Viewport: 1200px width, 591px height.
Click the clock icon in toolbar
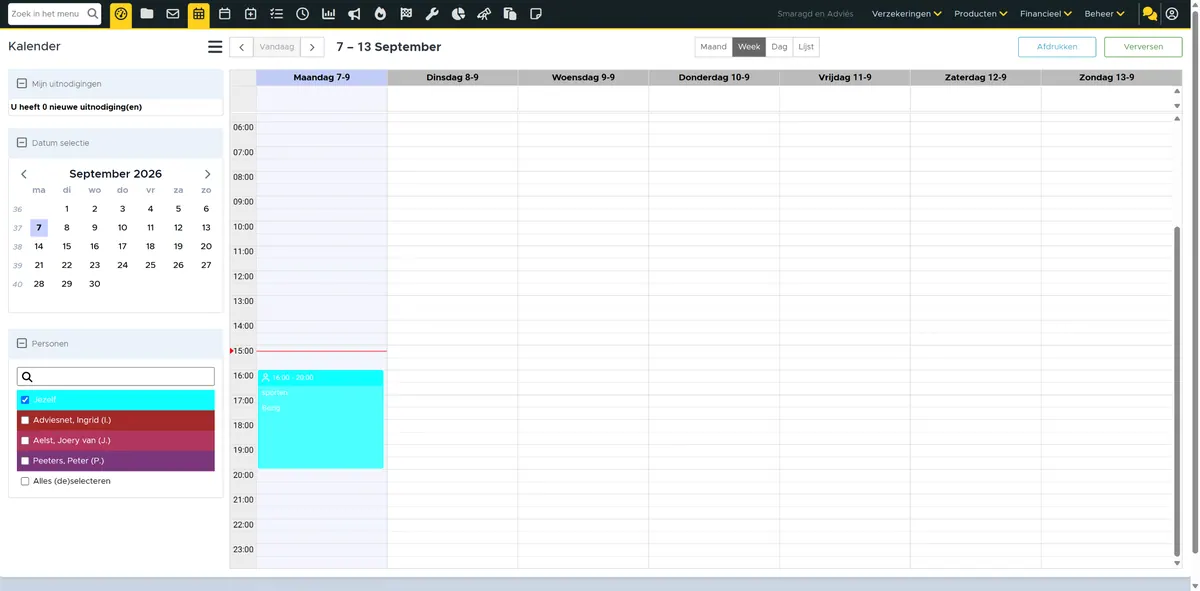[x=303, y=14]
